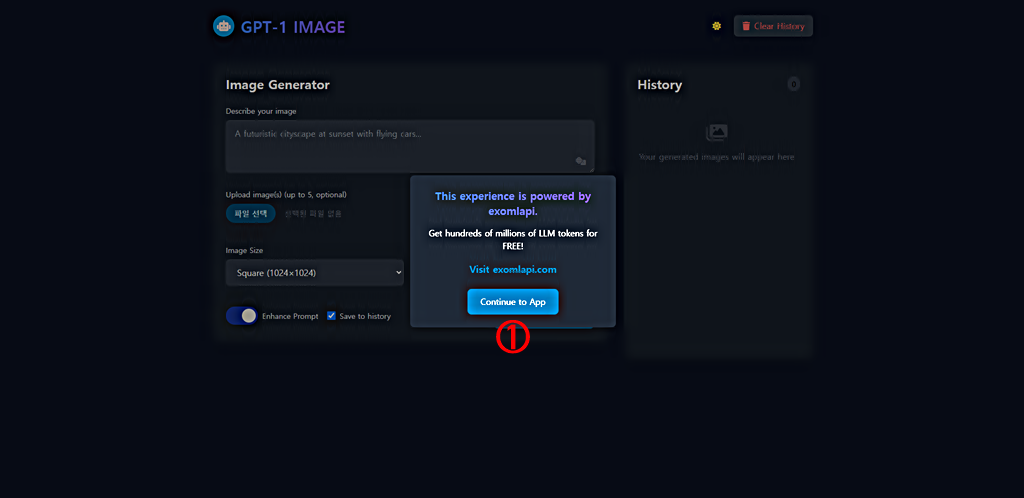Image resolution: width=1024 pixels, height=498 pixels.
Task: Click the GPT-1 IMAGE title
Action: (293, 27)
